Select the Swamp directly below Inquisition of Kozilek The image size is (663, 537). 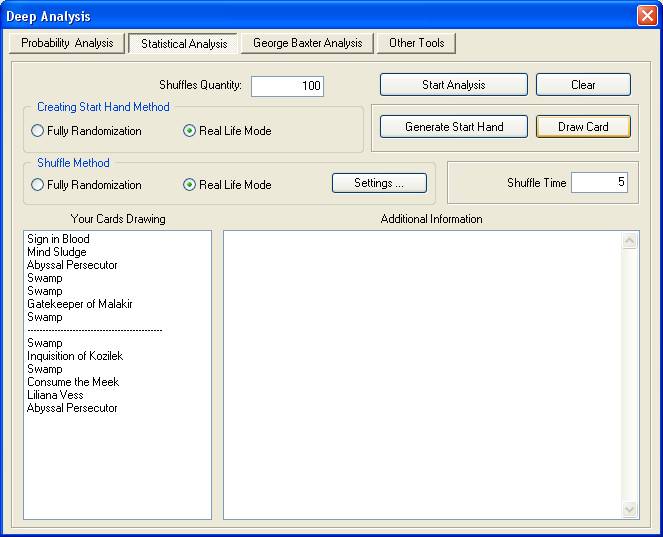45,369
